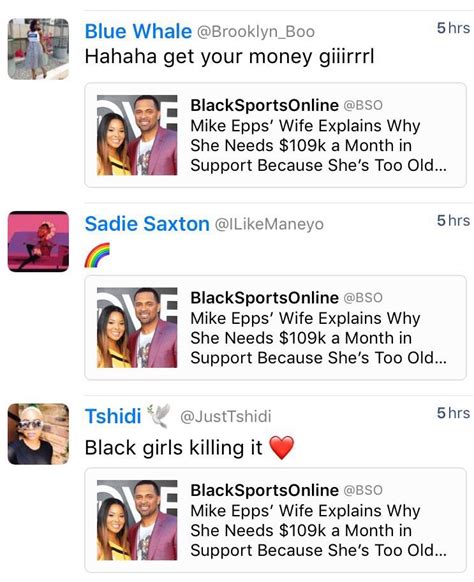Open the @JustTshidi handle
Viewport: 474px width, 582px height.
(226, 416)
